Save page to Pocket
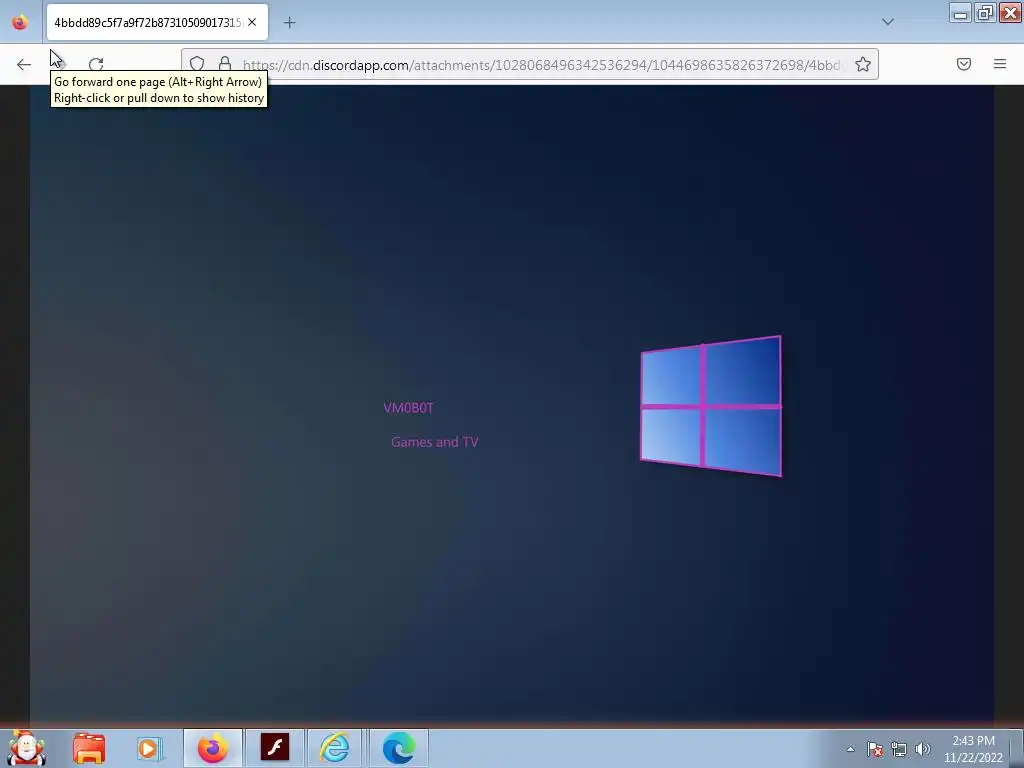 964,64
